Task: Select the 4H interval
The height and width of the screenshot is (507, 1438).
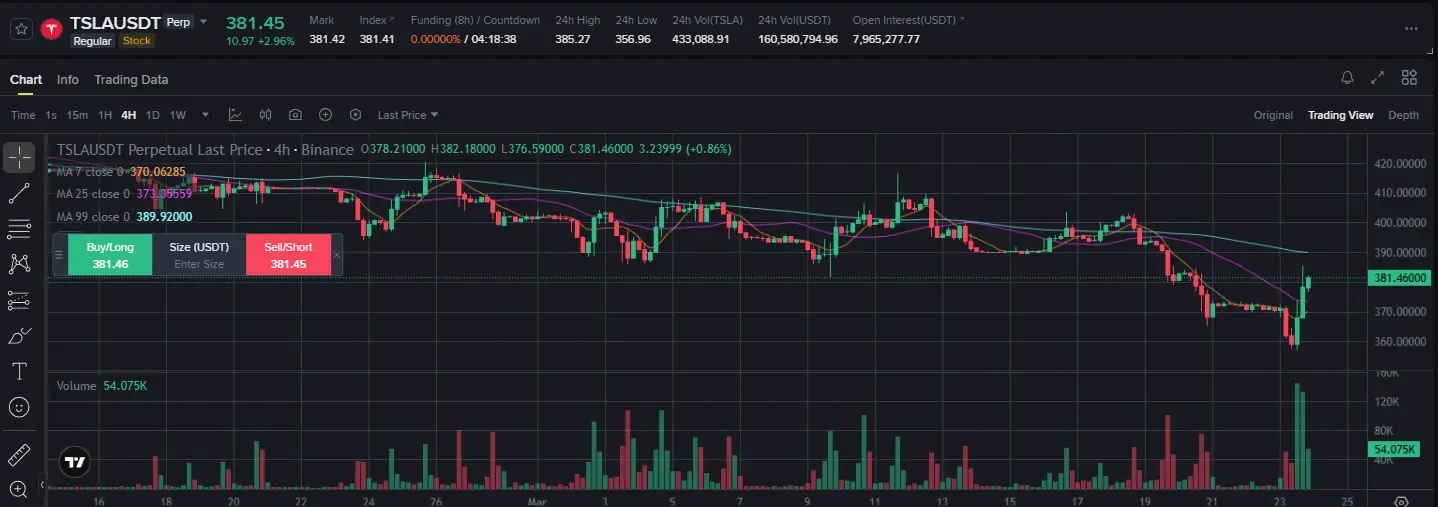Action: coord(129,115)
